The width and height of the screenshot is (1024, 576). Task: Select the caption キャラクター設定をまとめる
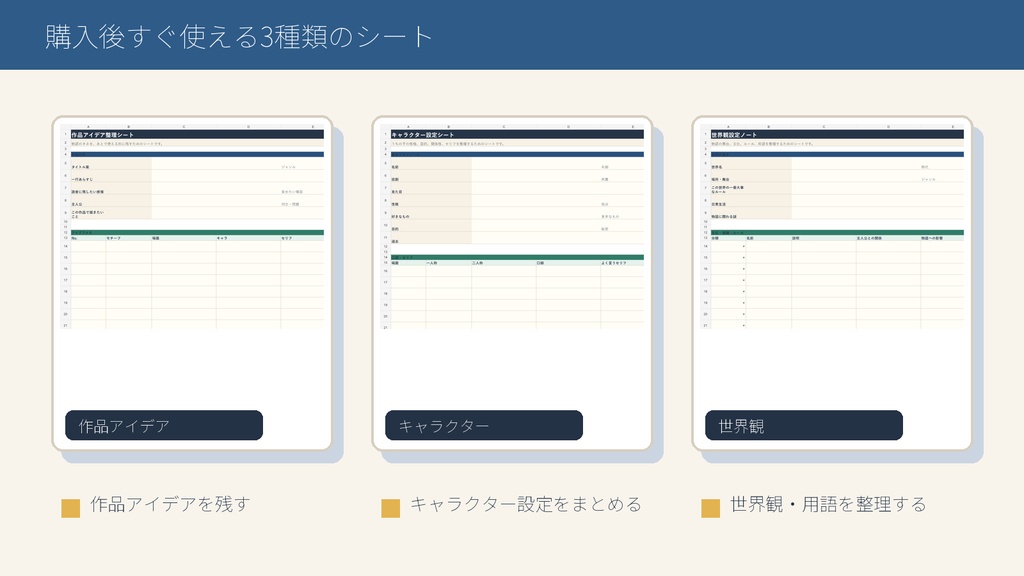526,504
